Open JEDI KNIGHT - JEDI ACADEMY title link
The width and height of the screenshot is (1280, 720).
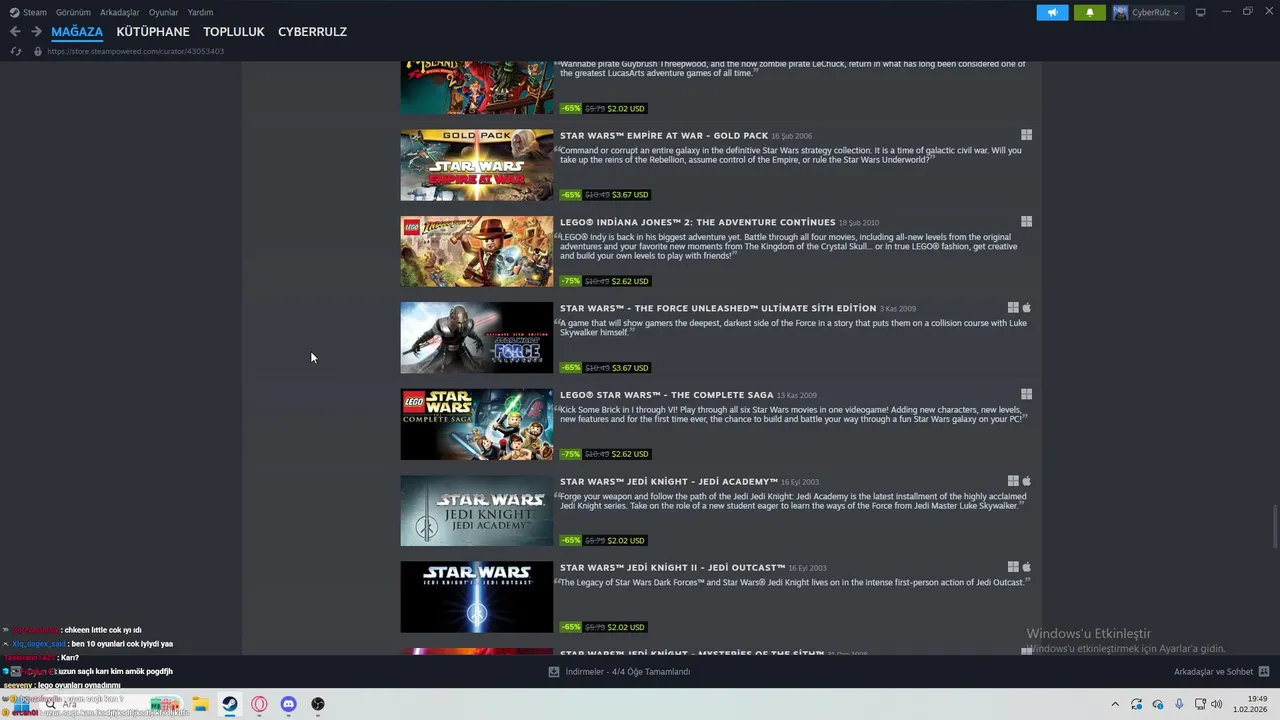(669, 482)
